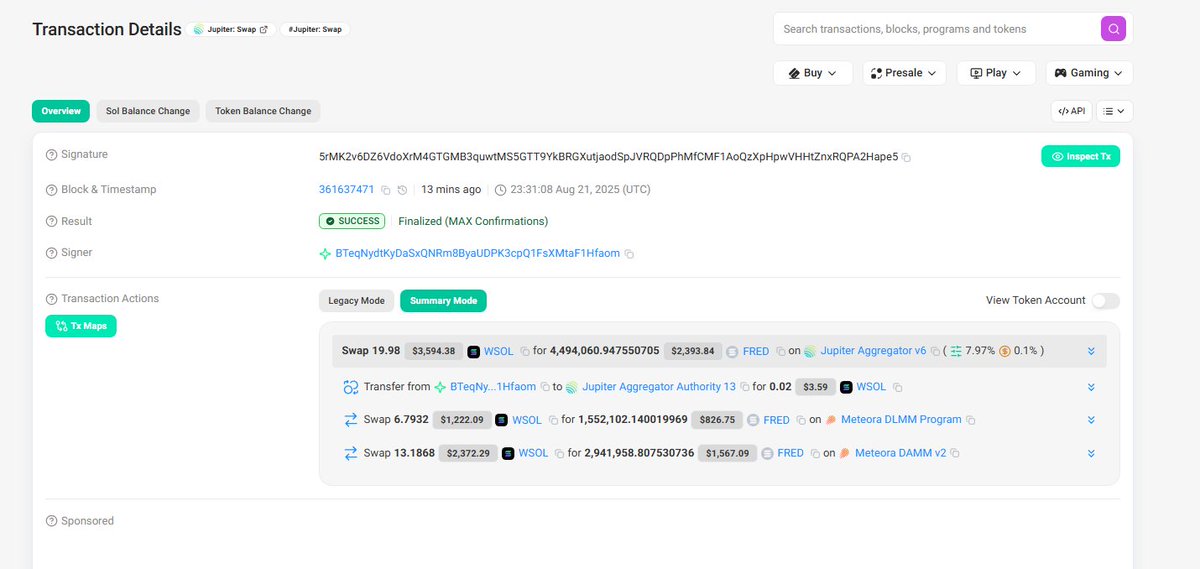Click the $826.75 value badge
Viewport: 1200px width, 569px height.
pyautogui.click(x=718, y=420)
